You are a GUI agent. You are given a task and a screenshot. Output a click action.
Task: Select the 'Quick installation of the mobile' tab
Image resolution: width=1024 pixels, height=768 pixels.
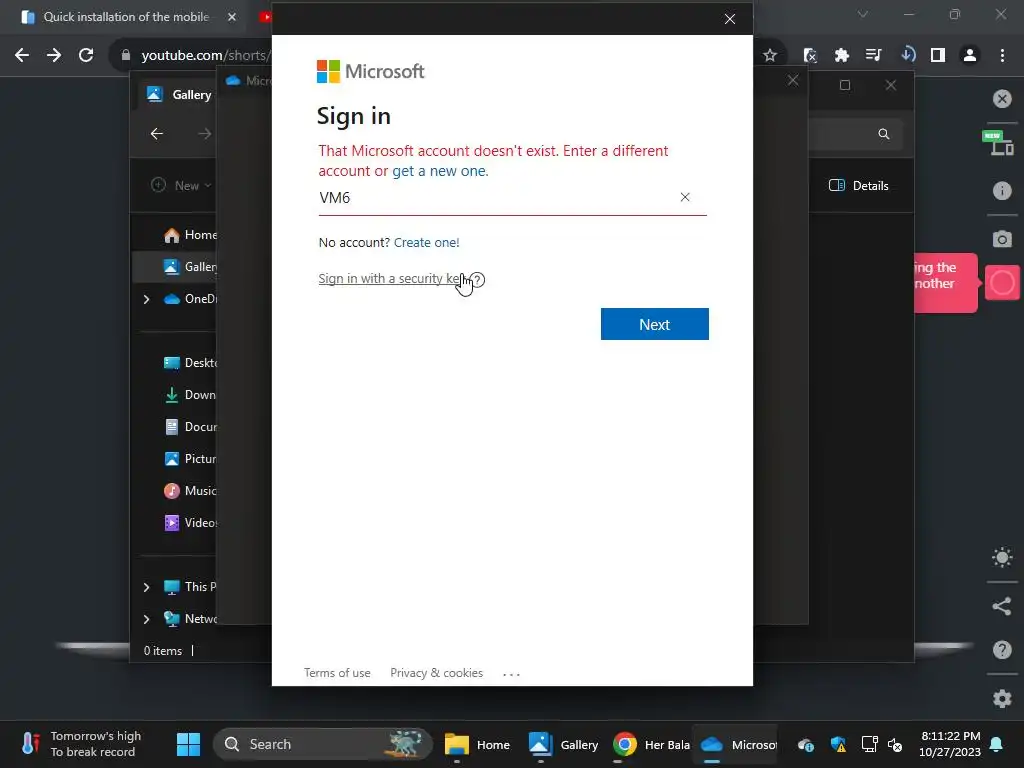point(126,17)
